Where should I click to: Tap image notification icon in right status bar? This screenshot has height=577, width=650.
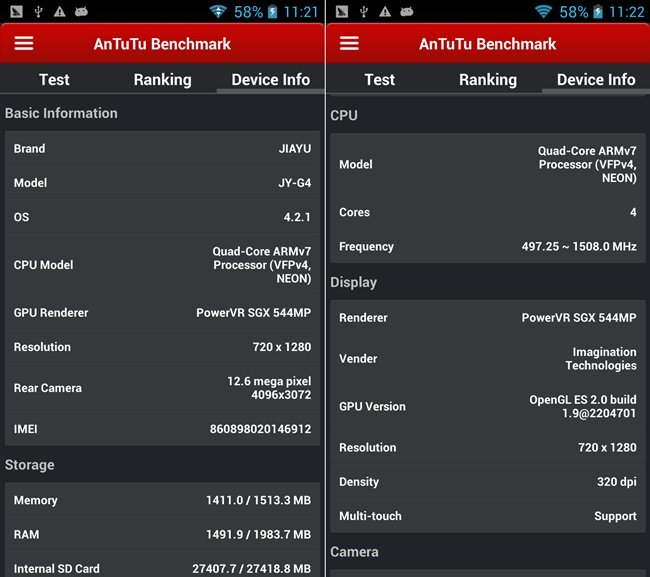click(342, 12)
